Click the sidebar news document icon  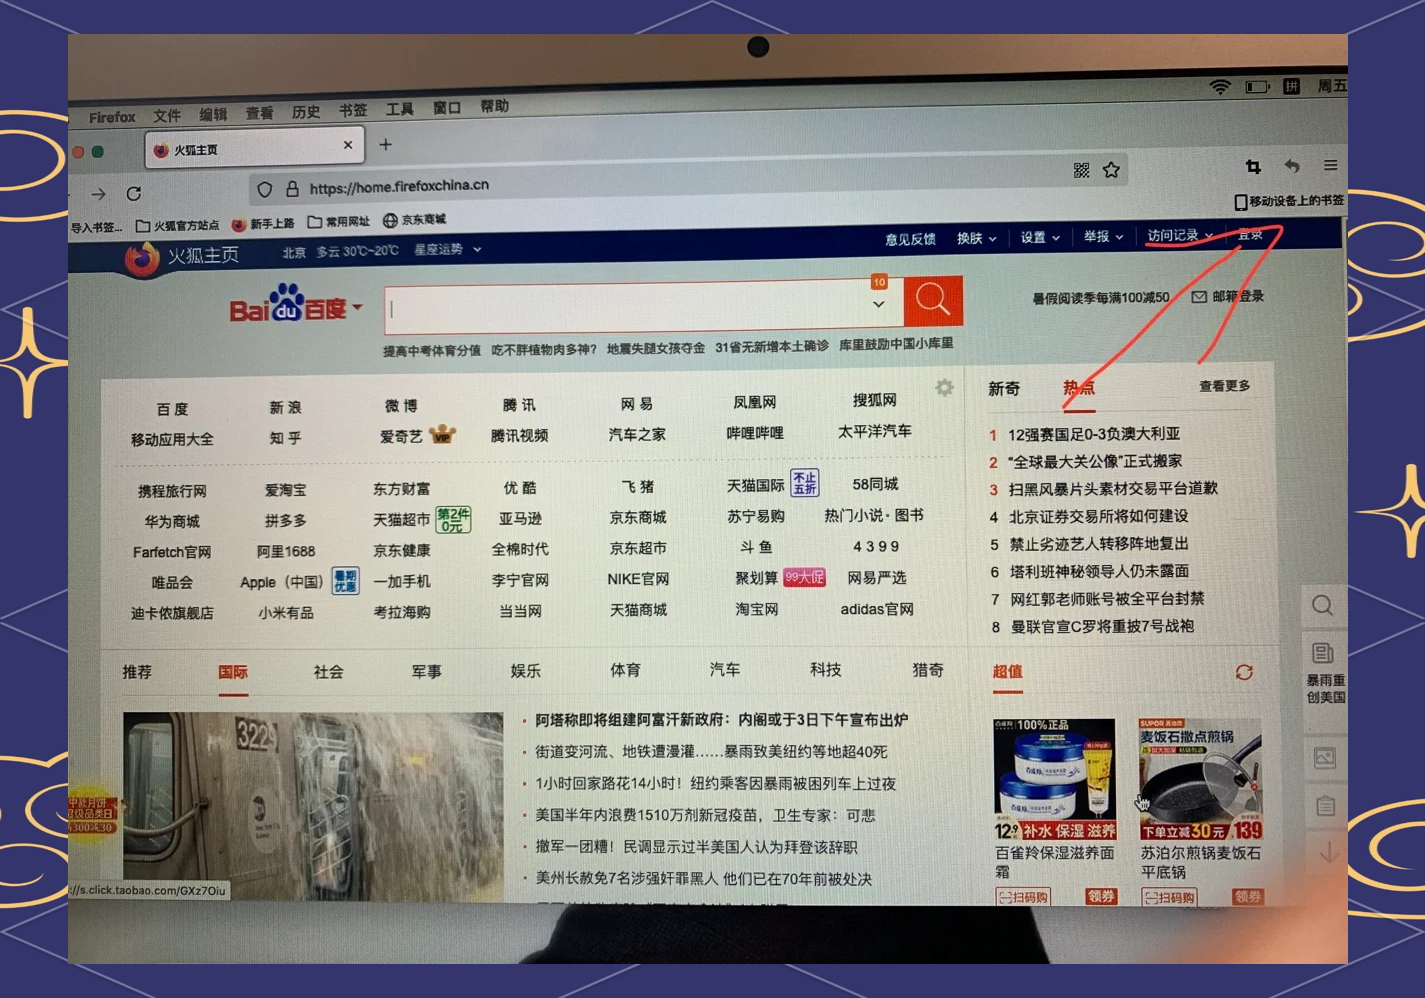pyautogui.click(x=1323, y=654)
